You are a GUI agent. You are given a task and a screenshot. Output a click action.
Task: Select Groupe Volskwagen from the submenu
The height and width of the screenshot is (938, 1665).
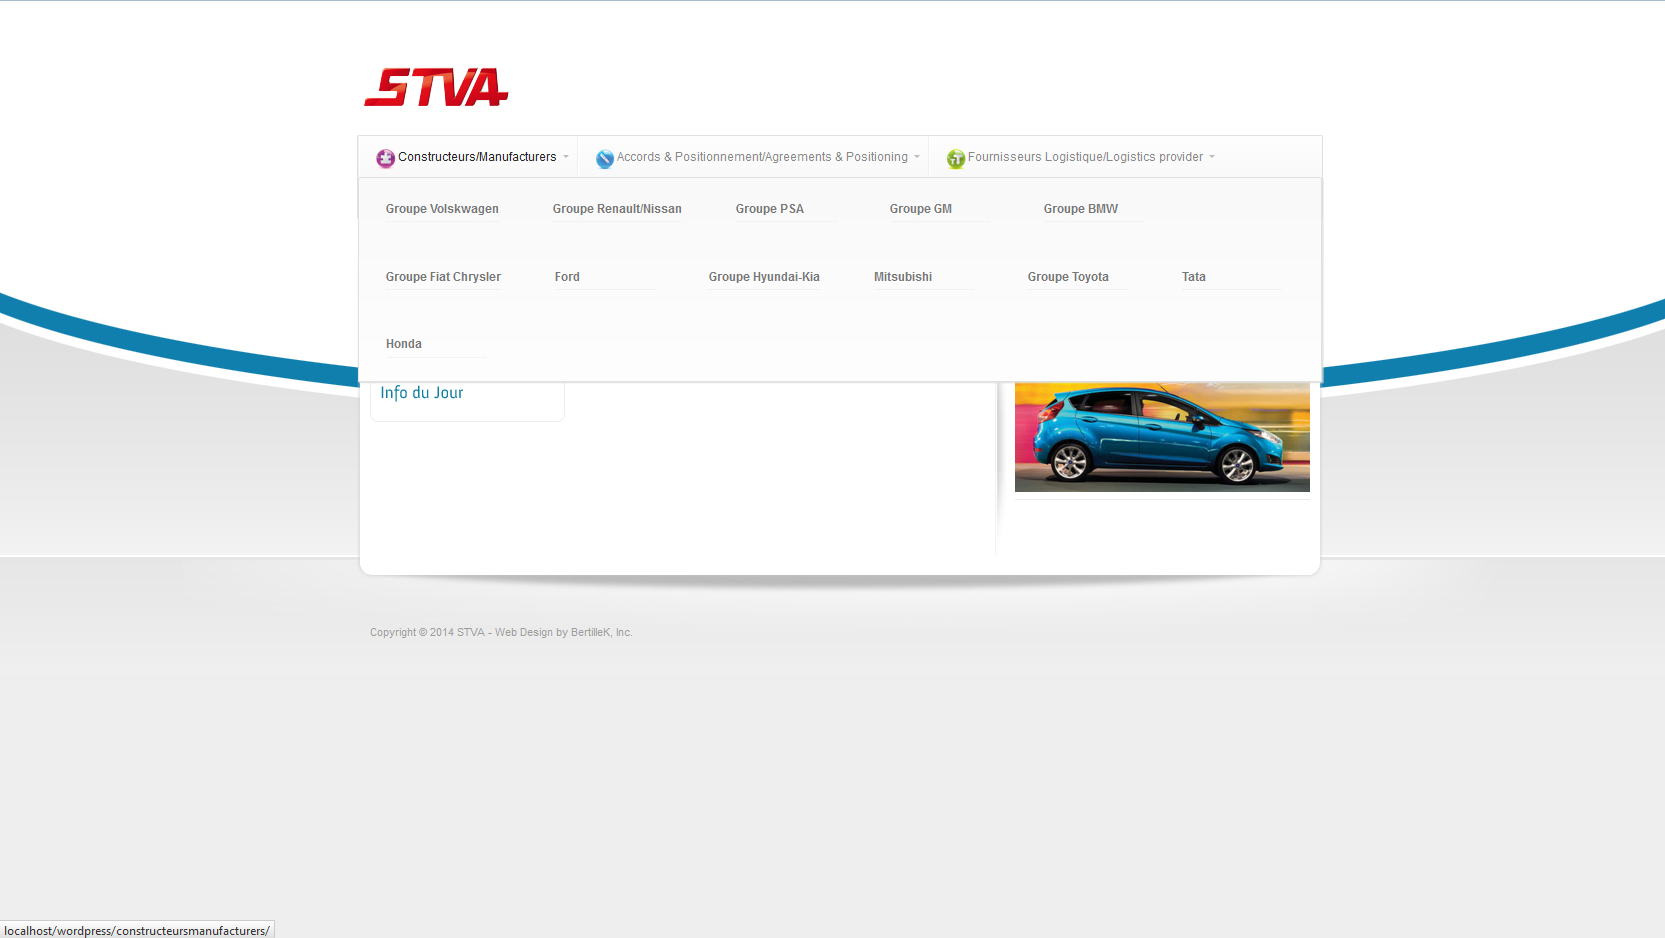(442, 209)
